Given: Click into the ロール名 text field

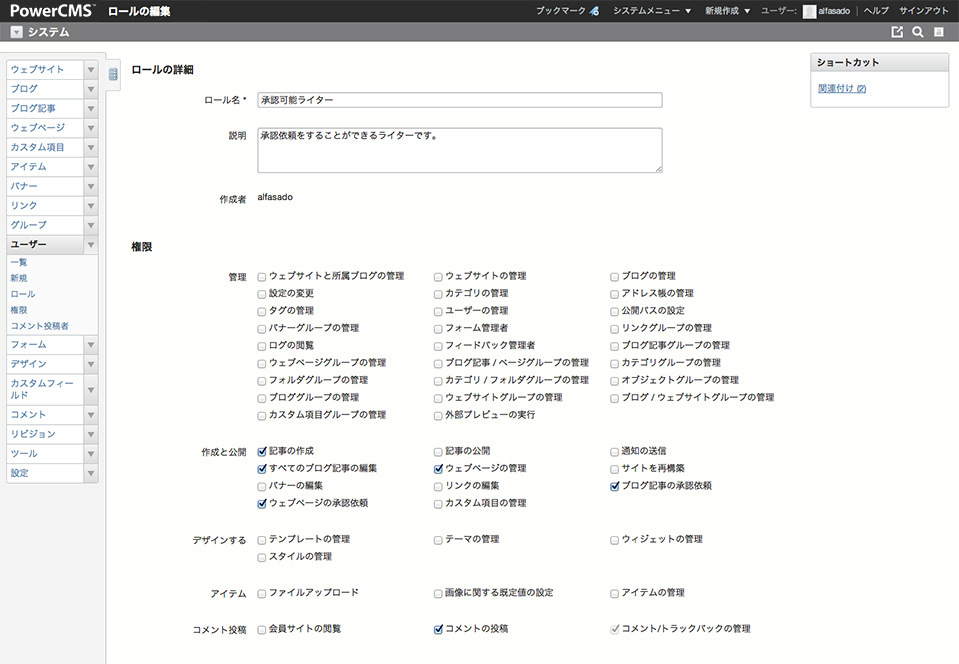Looking at the screenshot, I should coord(460,100).
